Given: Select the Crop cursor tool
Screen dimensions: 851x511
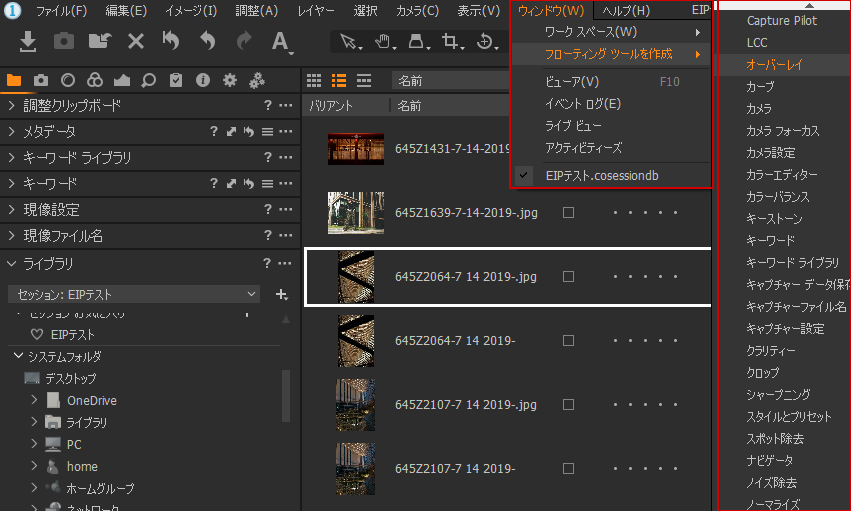Looking at the screenshot, I should click(452, 41).
